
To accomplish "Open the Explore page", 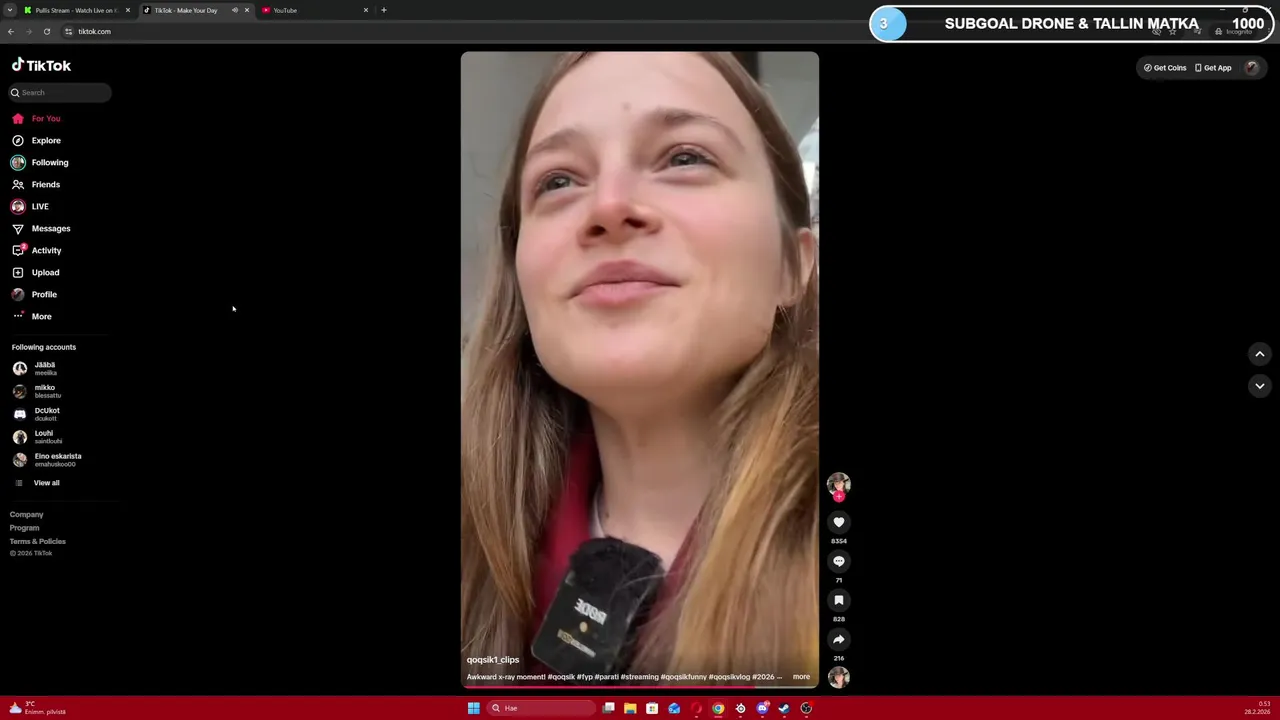I will pos(36,140).
